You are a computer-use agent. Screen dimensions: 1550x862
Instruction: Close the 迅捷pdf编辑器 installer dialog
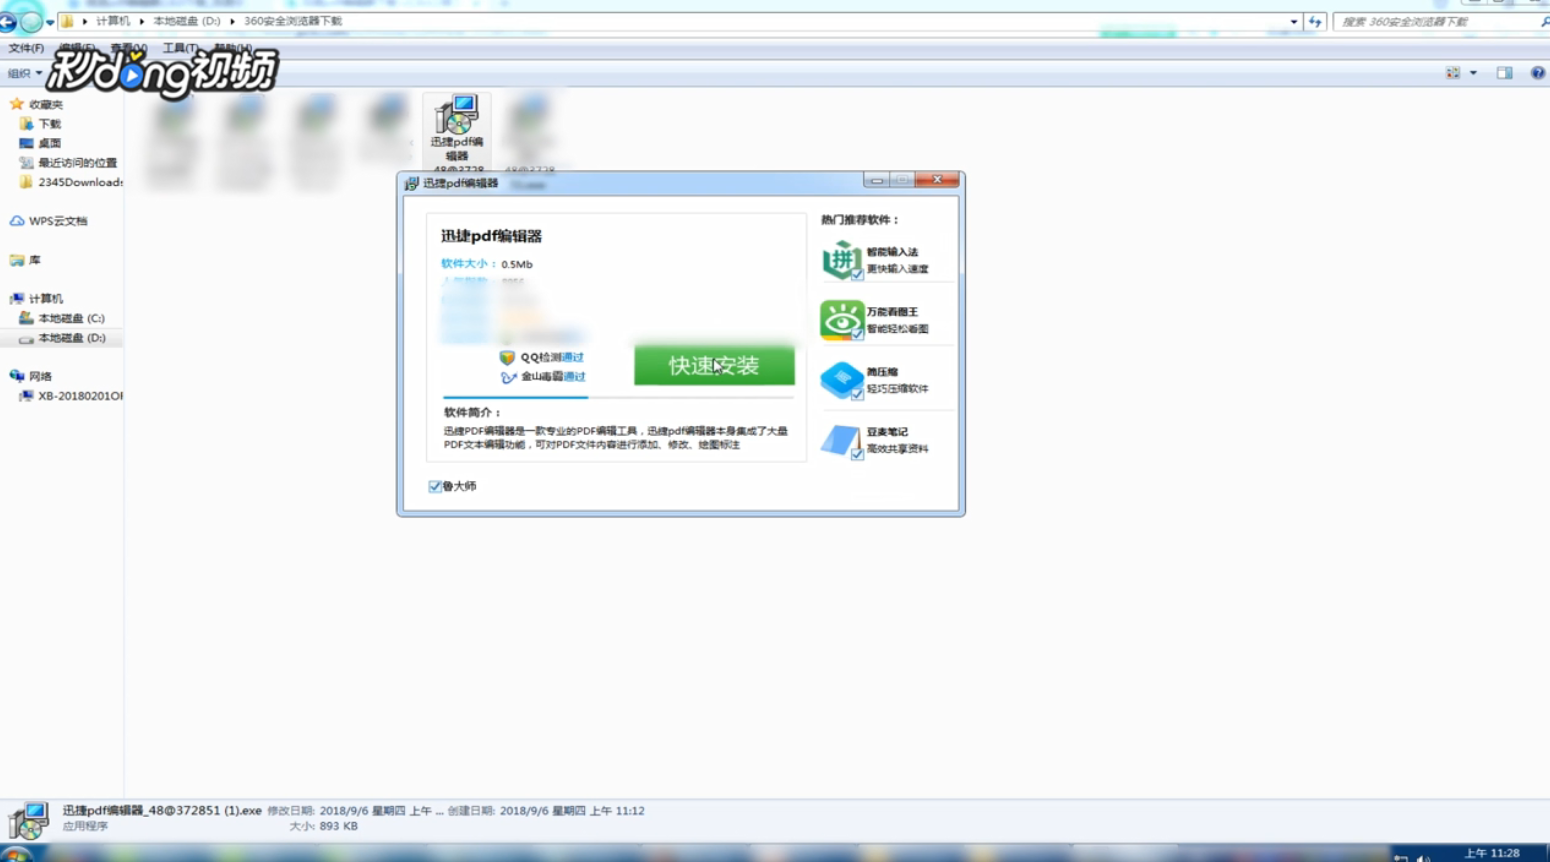pos(937,180)
